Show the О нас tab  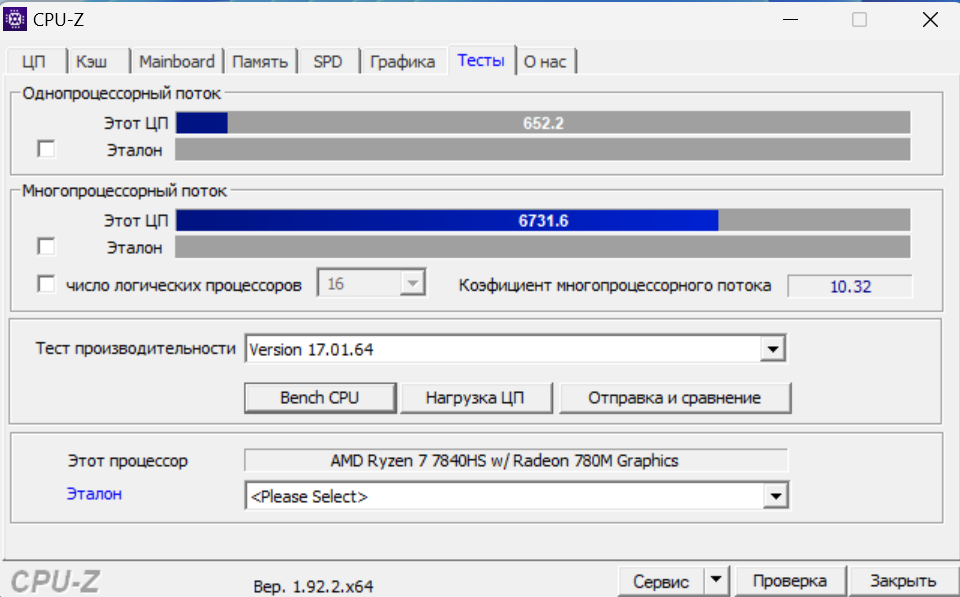pyautogui.click(x=545, y=62)
